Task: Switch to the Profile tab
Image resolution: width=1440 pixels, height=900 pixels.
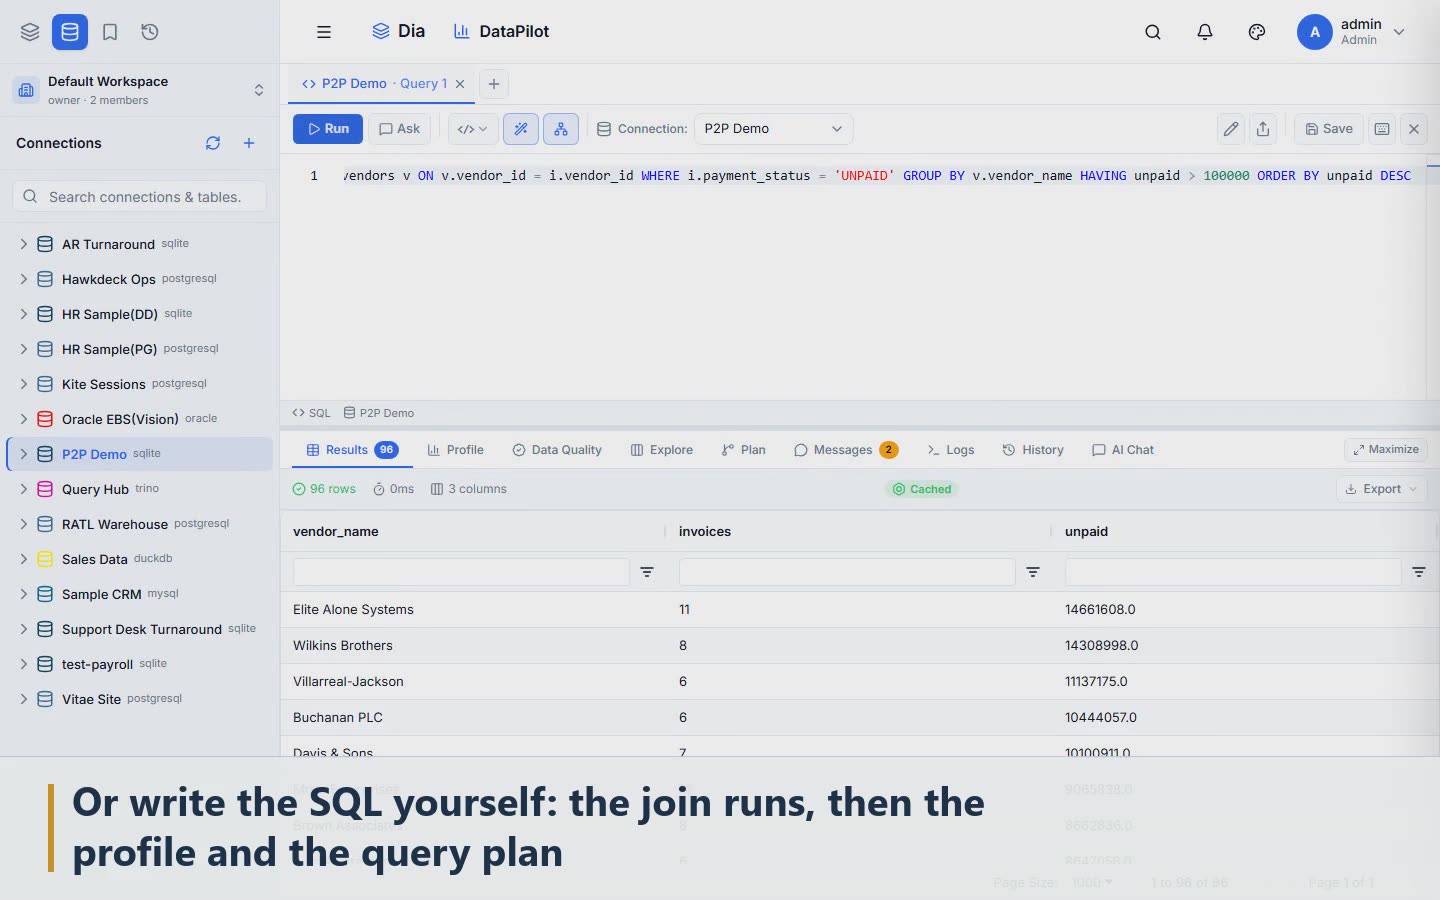Action: coord(455,450)
